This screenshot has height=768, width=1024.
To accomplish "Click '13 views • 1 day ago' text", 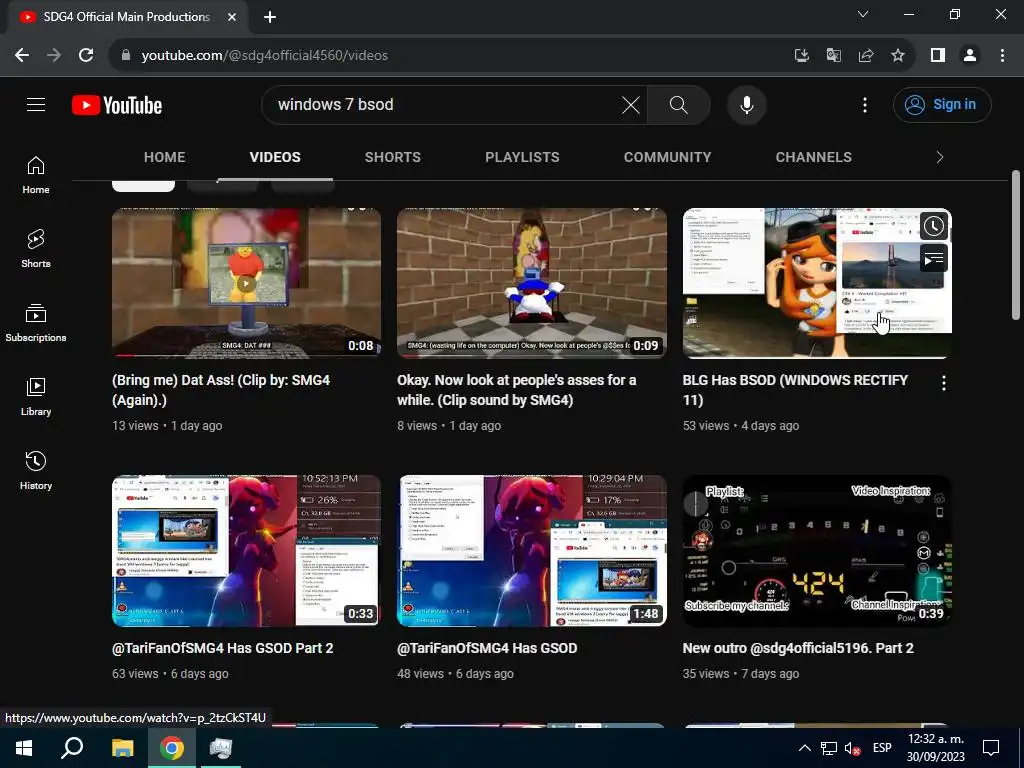I will (167, 426).
